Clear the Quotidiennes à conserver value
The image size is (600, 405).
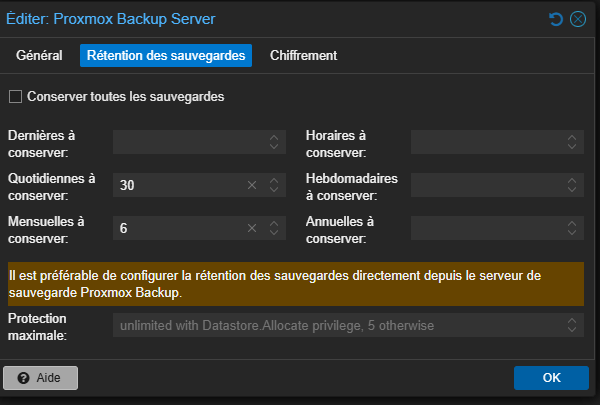(252, 185)
